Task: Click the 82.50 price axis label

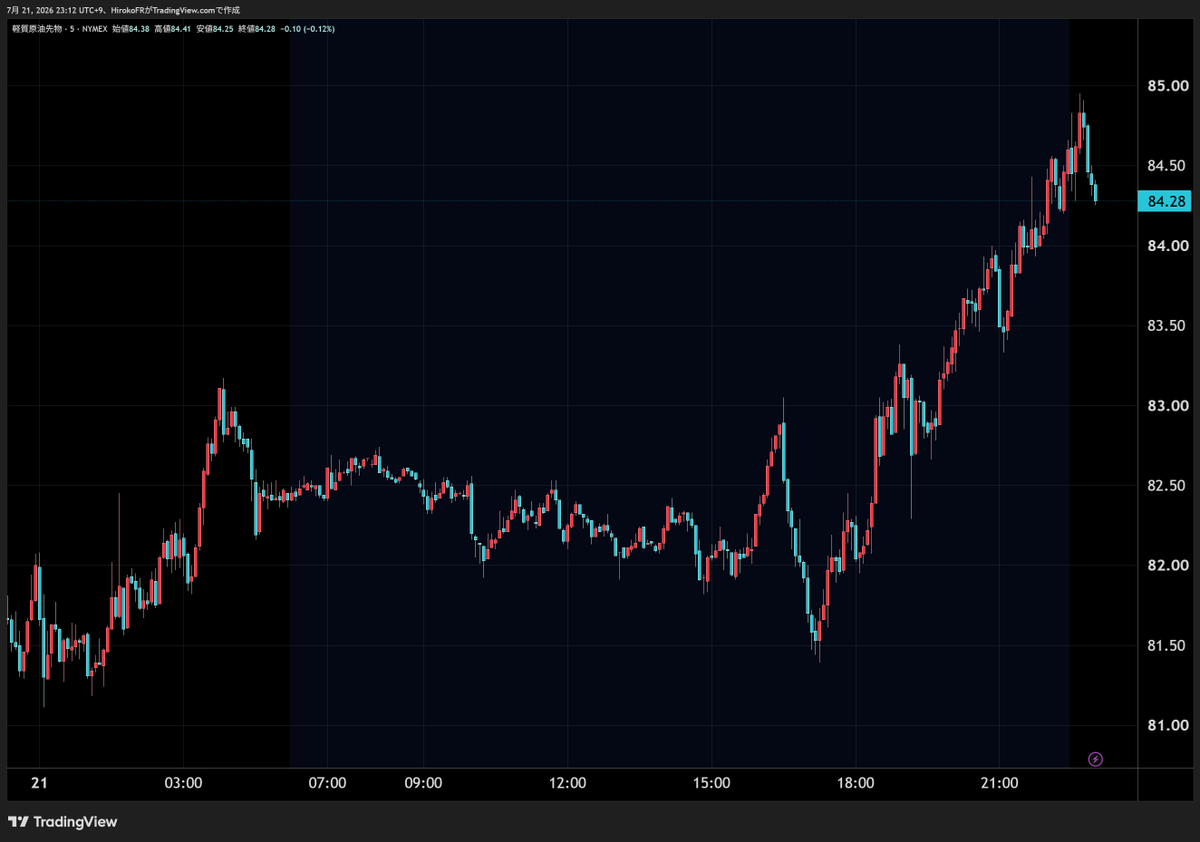Action: (1167, 486)
